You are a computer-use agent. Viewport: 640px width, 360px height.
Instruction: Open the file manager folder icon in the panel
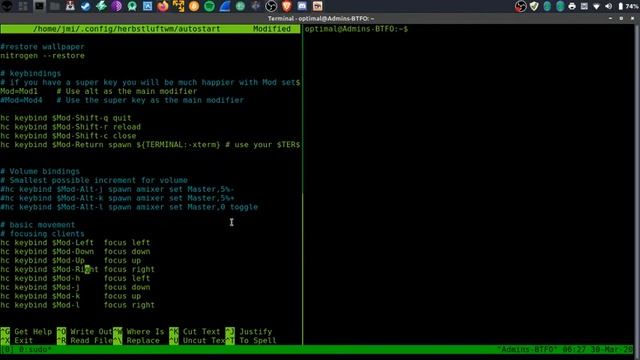coord(55,6)
